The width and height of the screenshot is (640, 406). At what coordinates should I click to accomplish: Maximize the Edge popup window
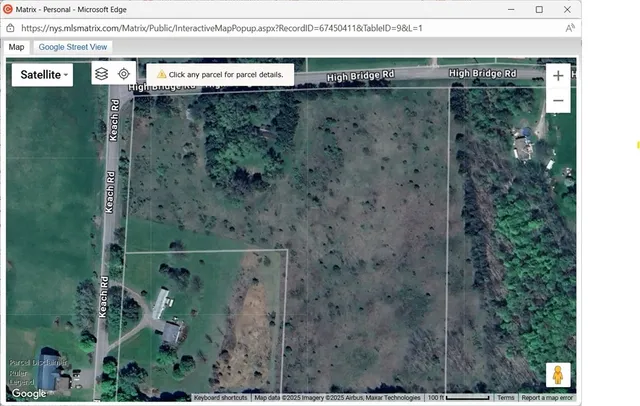pyautogui.click(x=539, y=9)
